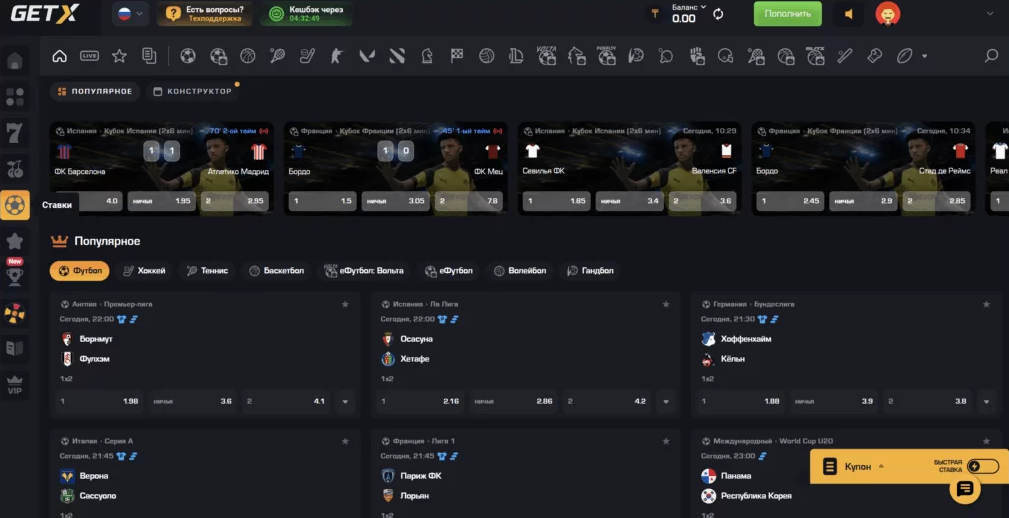Click the trophy icon marked New
Screen dimensions: 1009x518
click(14, 277)
